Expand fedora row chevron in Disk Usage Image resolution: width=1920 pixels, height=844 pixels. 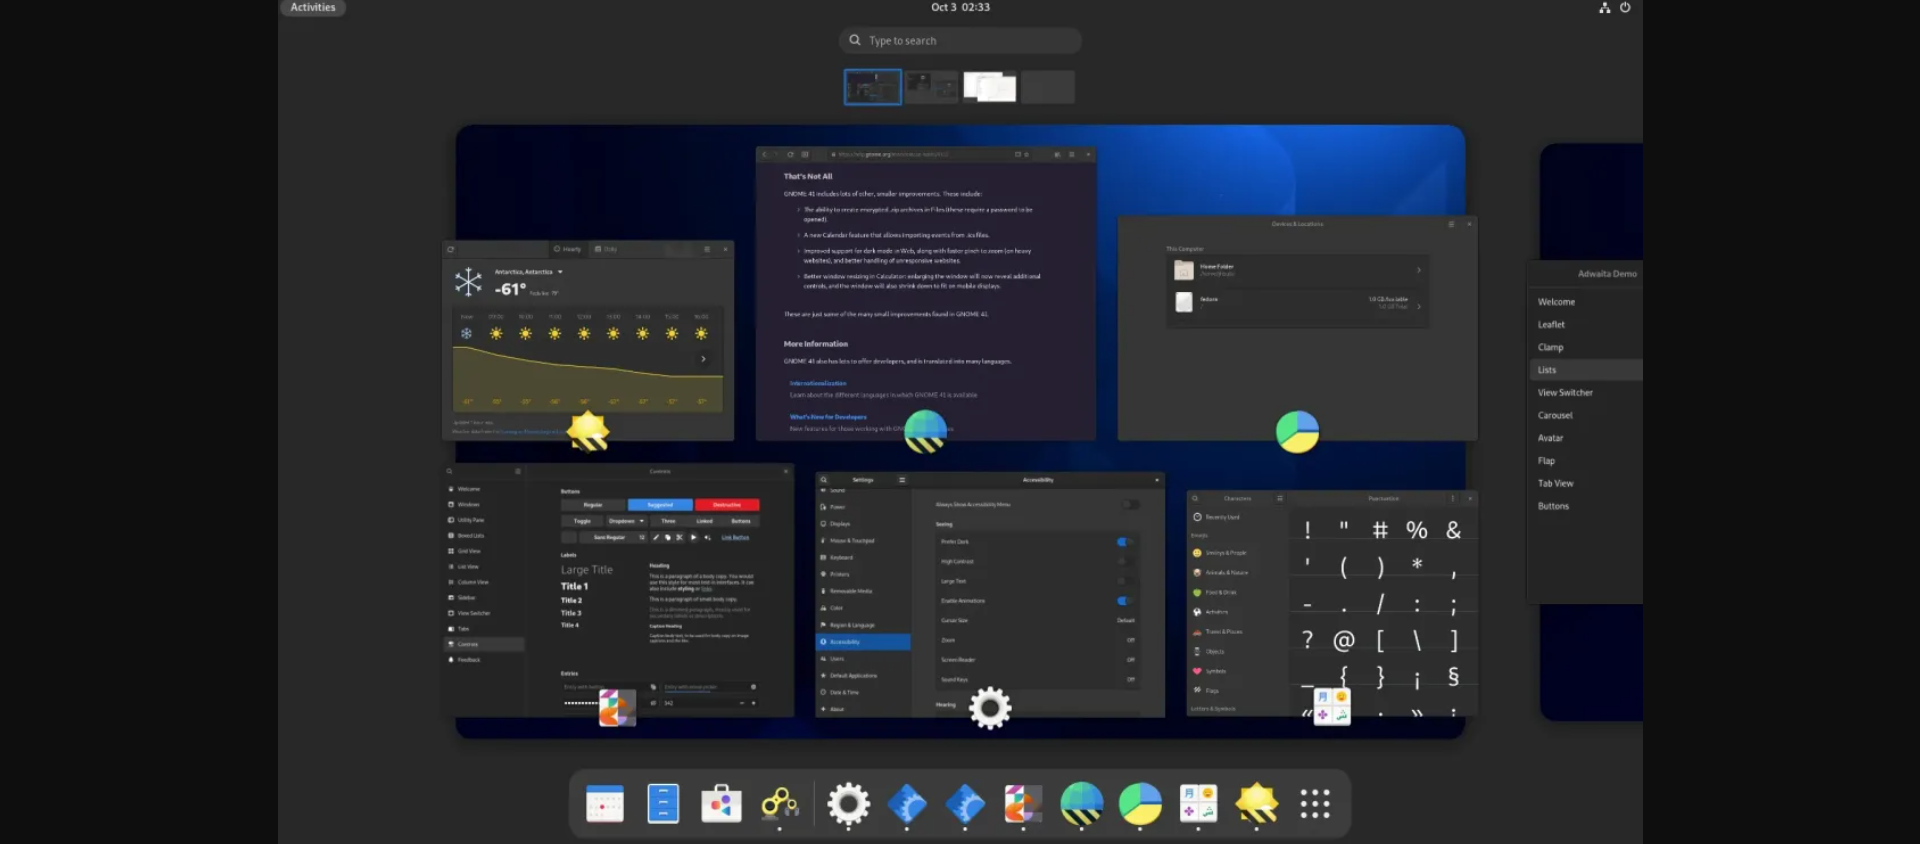[1418, 306]
